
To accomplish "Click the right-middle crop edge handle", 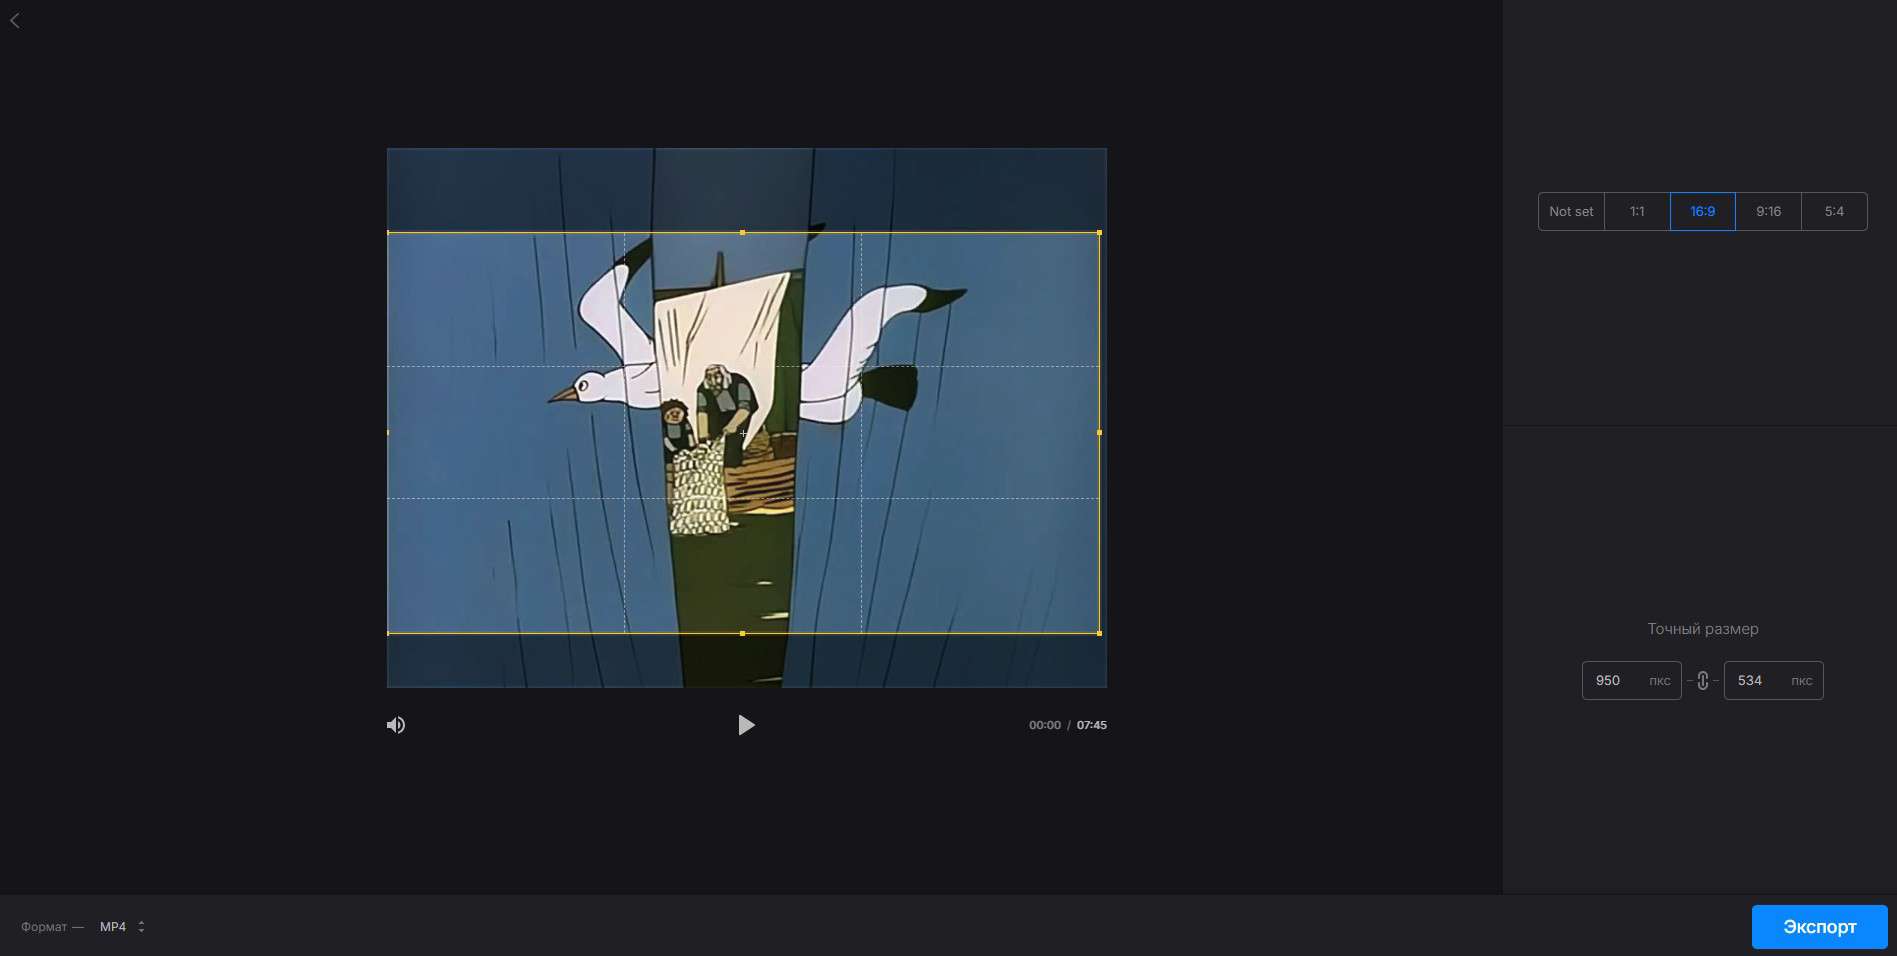I will pyautogui.click(x=1099, y=433).
